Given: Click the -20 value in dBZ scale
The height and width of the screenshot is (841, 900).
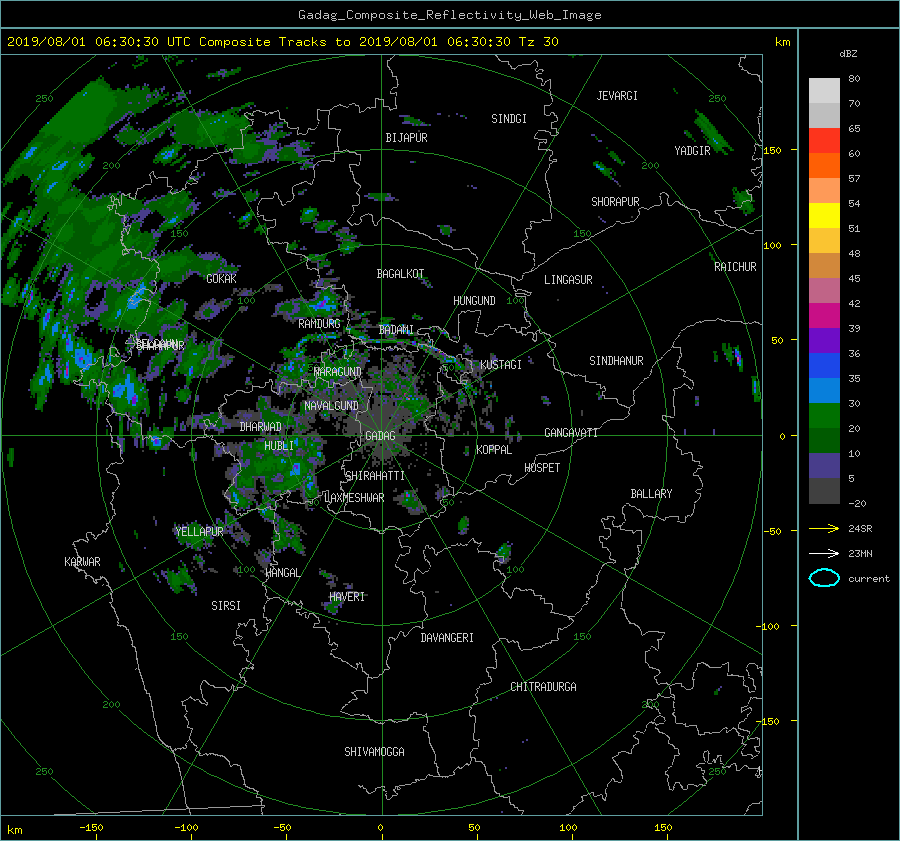Looking at the screenshot, I should click(x=857, y=503).
